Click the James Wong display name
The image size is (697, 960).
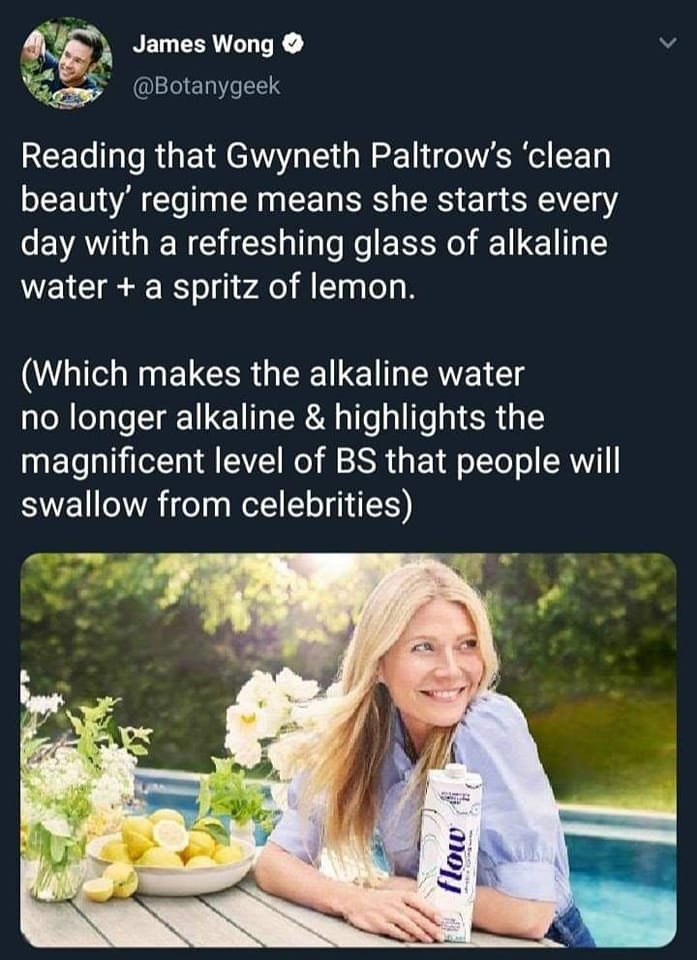click(x=205, y=45)
